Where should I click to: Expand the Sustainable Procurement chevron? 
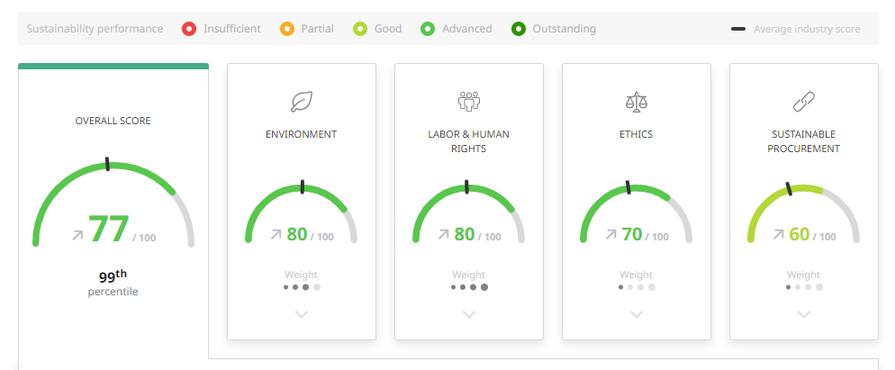click(x=804, y=314)
